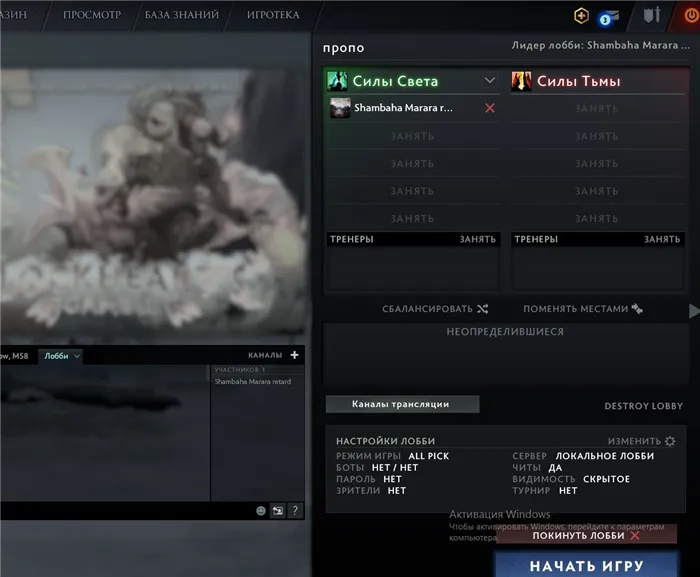Click Shambaha Marara retard in participants list
Viewport: 700px width, 577px height.
click(x=253, y=381)
